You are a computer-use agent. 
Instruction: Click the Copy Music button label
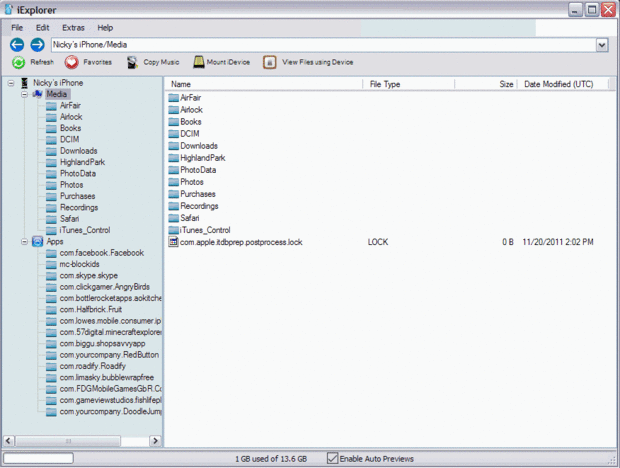tap(161, 62)
